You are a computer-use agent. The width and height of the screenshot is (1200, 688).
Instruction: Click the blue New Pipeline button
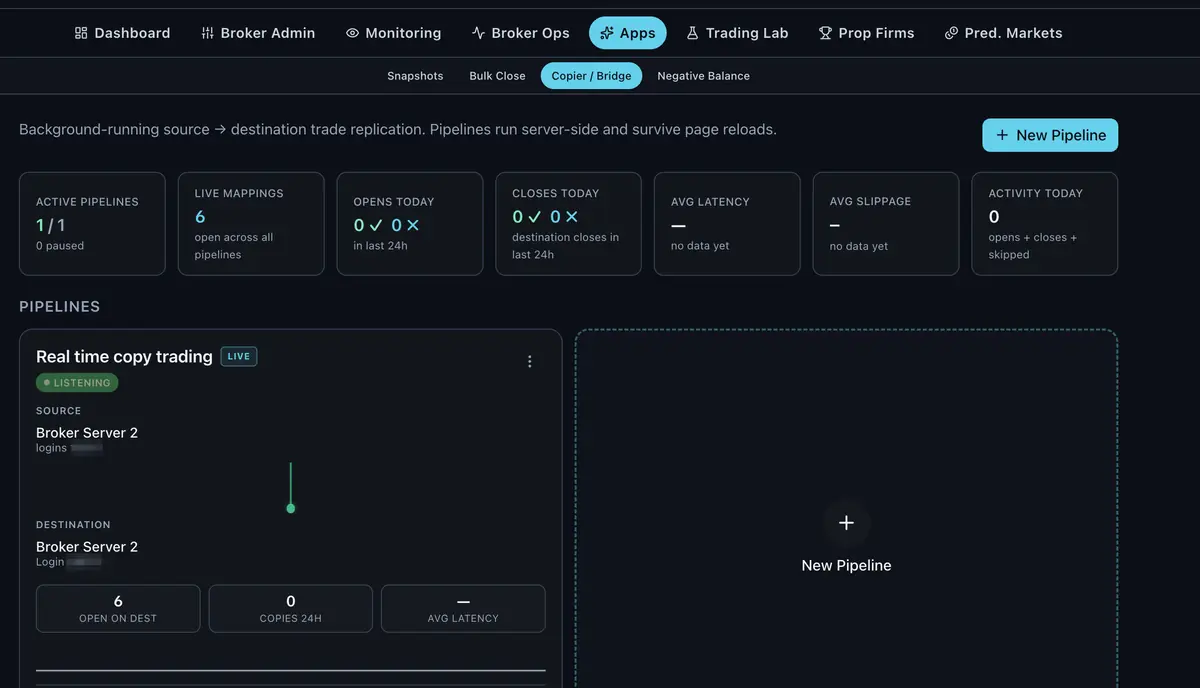pyautogui.click(x=1050, y=135)
